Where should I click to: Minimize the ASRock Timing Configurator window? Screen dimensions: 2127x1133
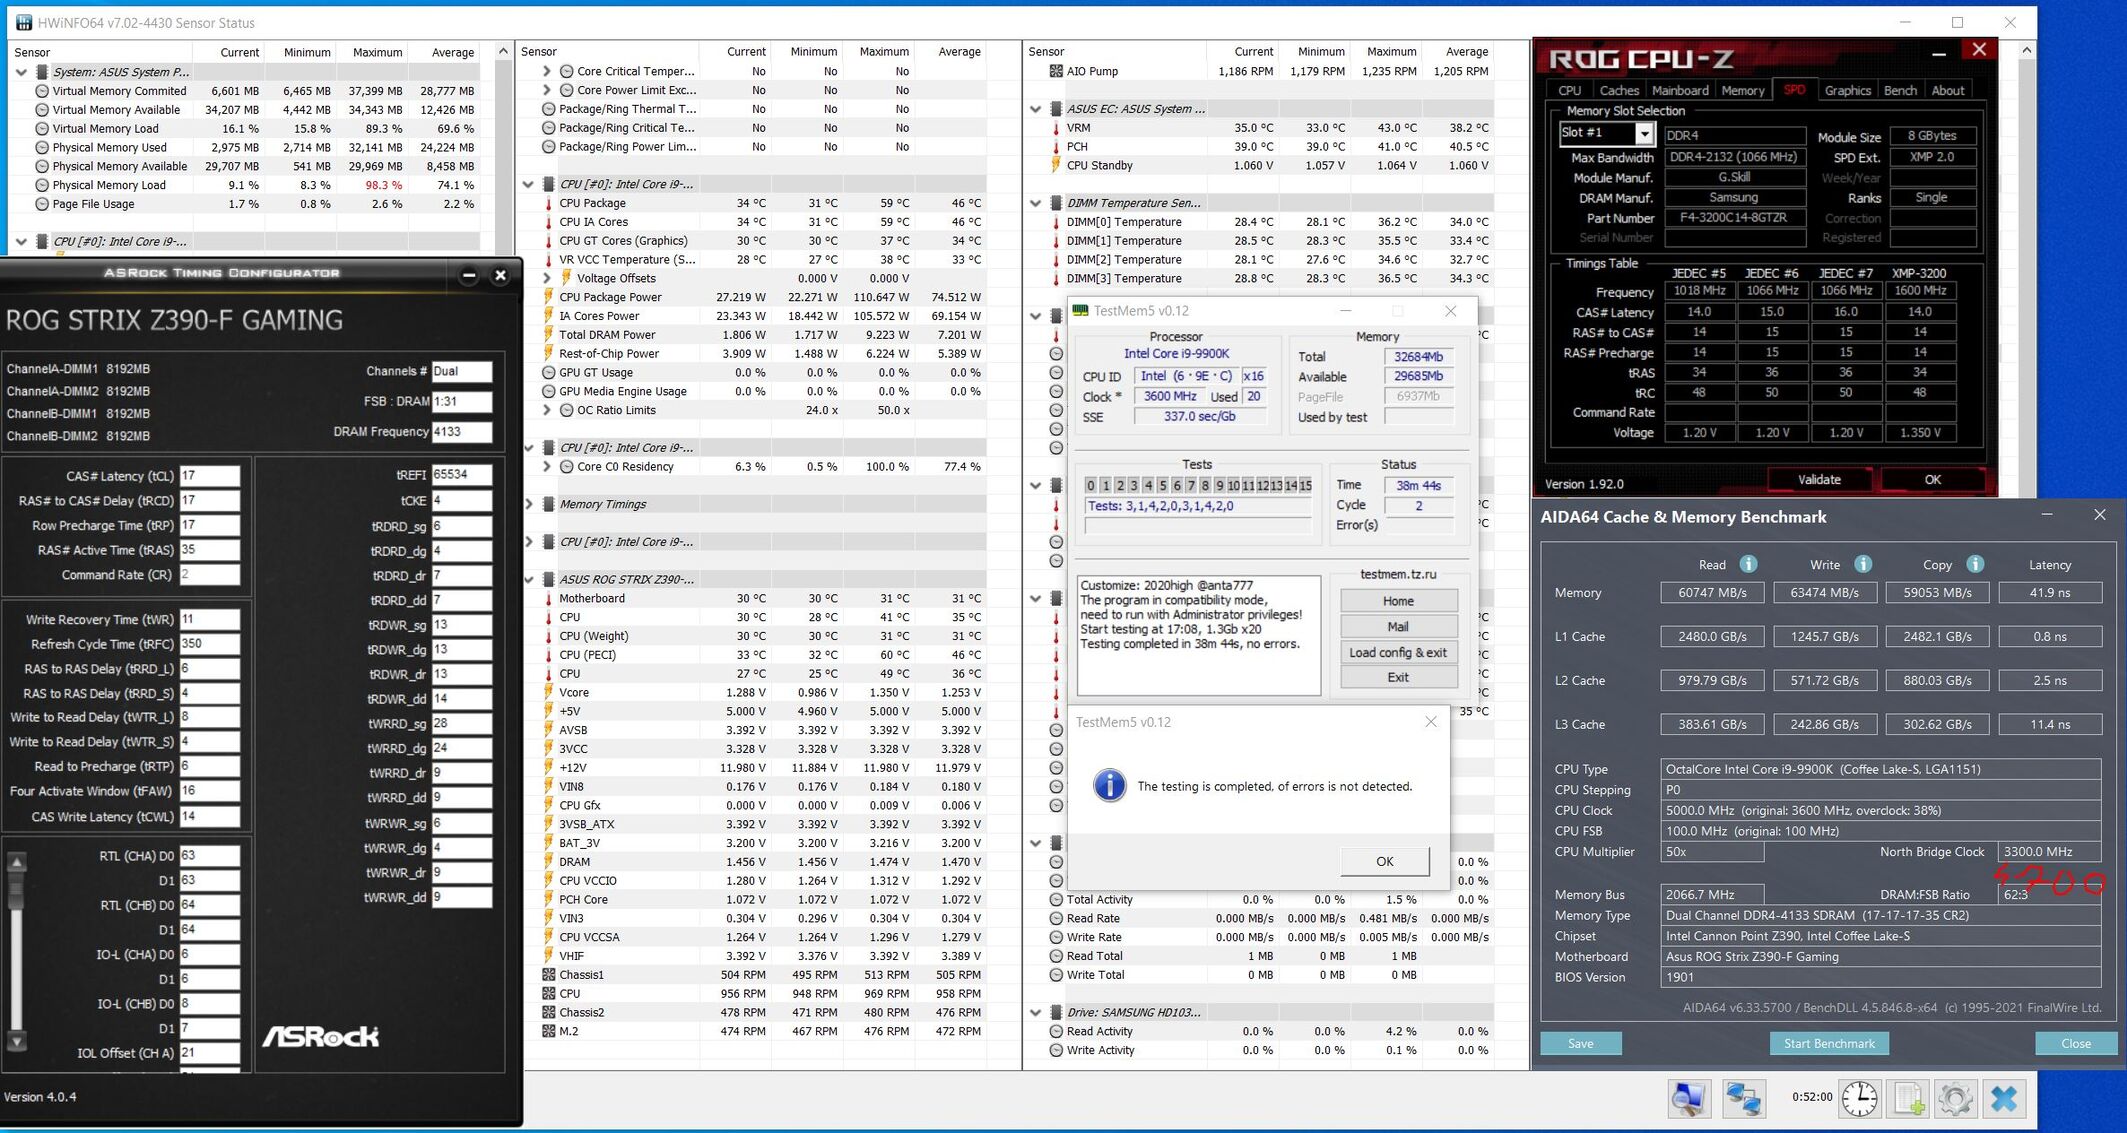[469, 275]
